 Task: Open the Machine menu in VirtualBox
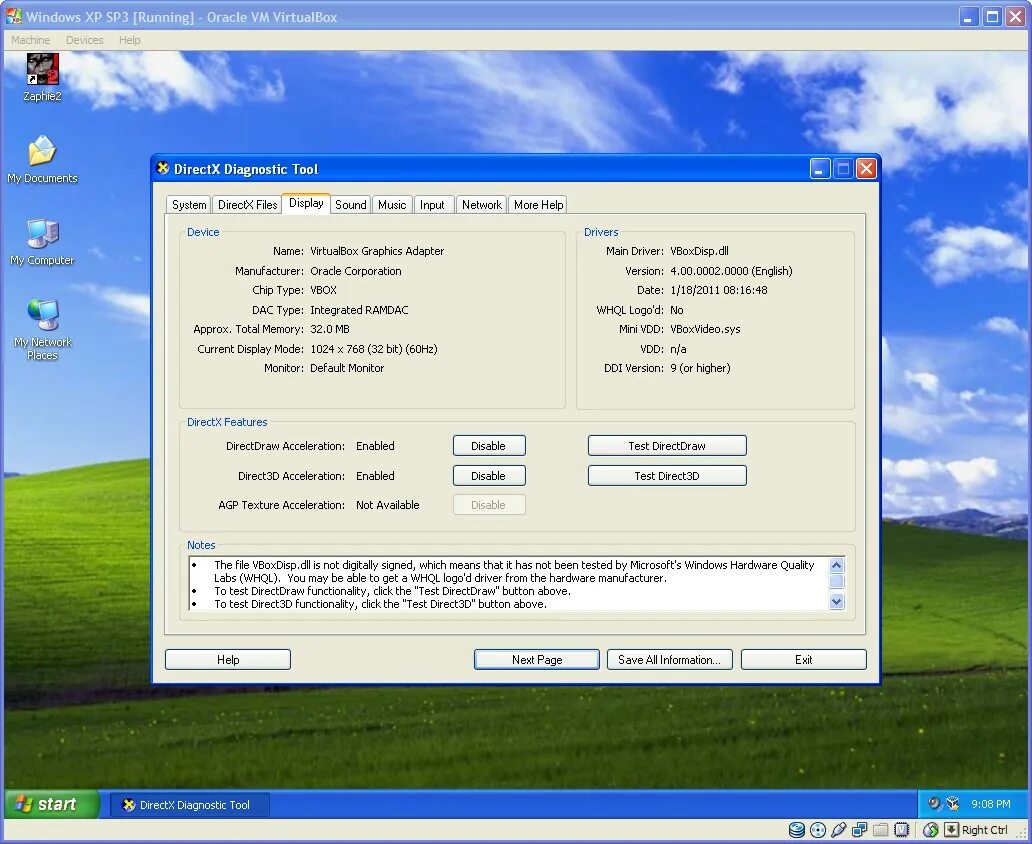coord(30,40)
